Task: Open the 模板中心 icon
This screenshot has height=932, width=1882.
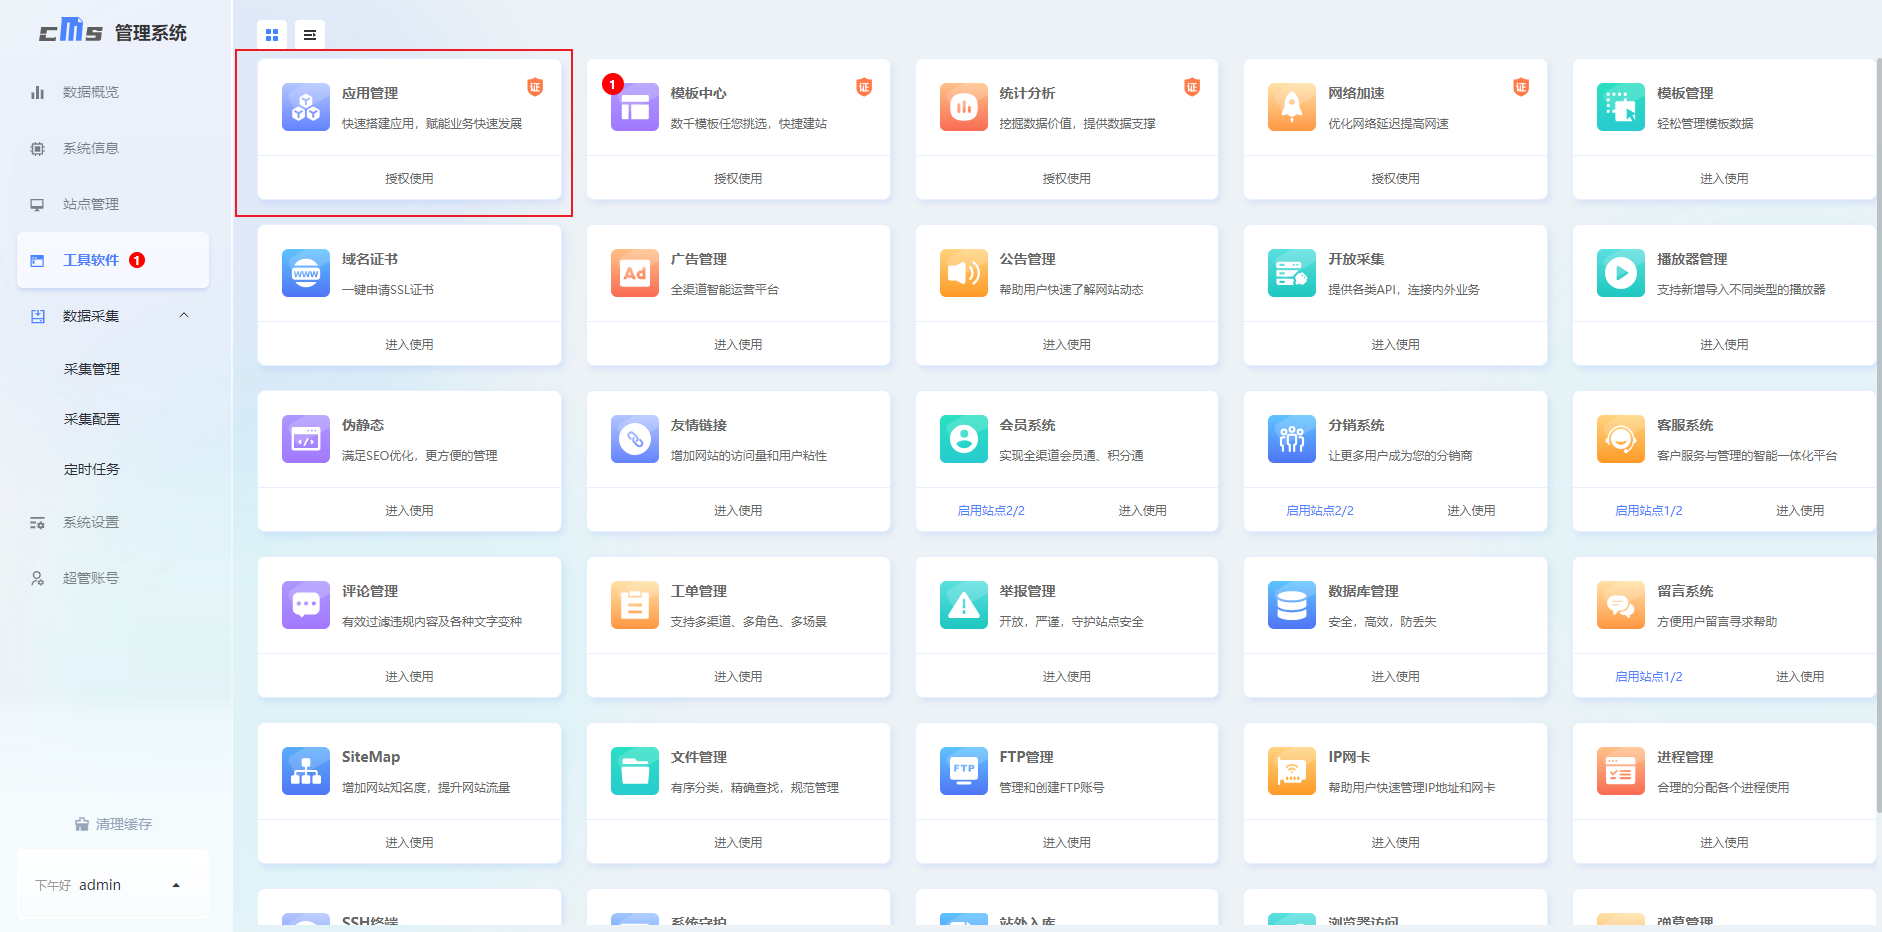Action: pos(635,107)
